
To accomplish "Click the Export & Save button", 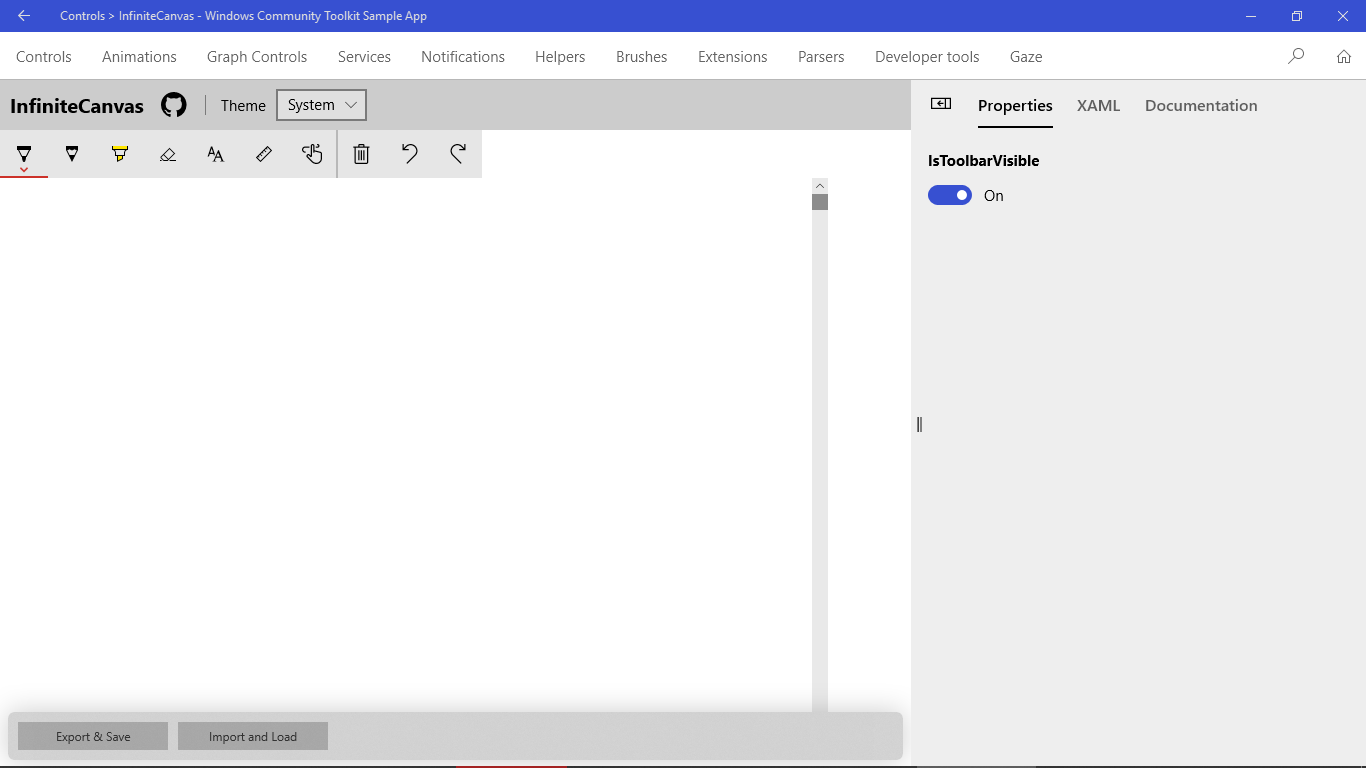I will click(x=93, y=736).
